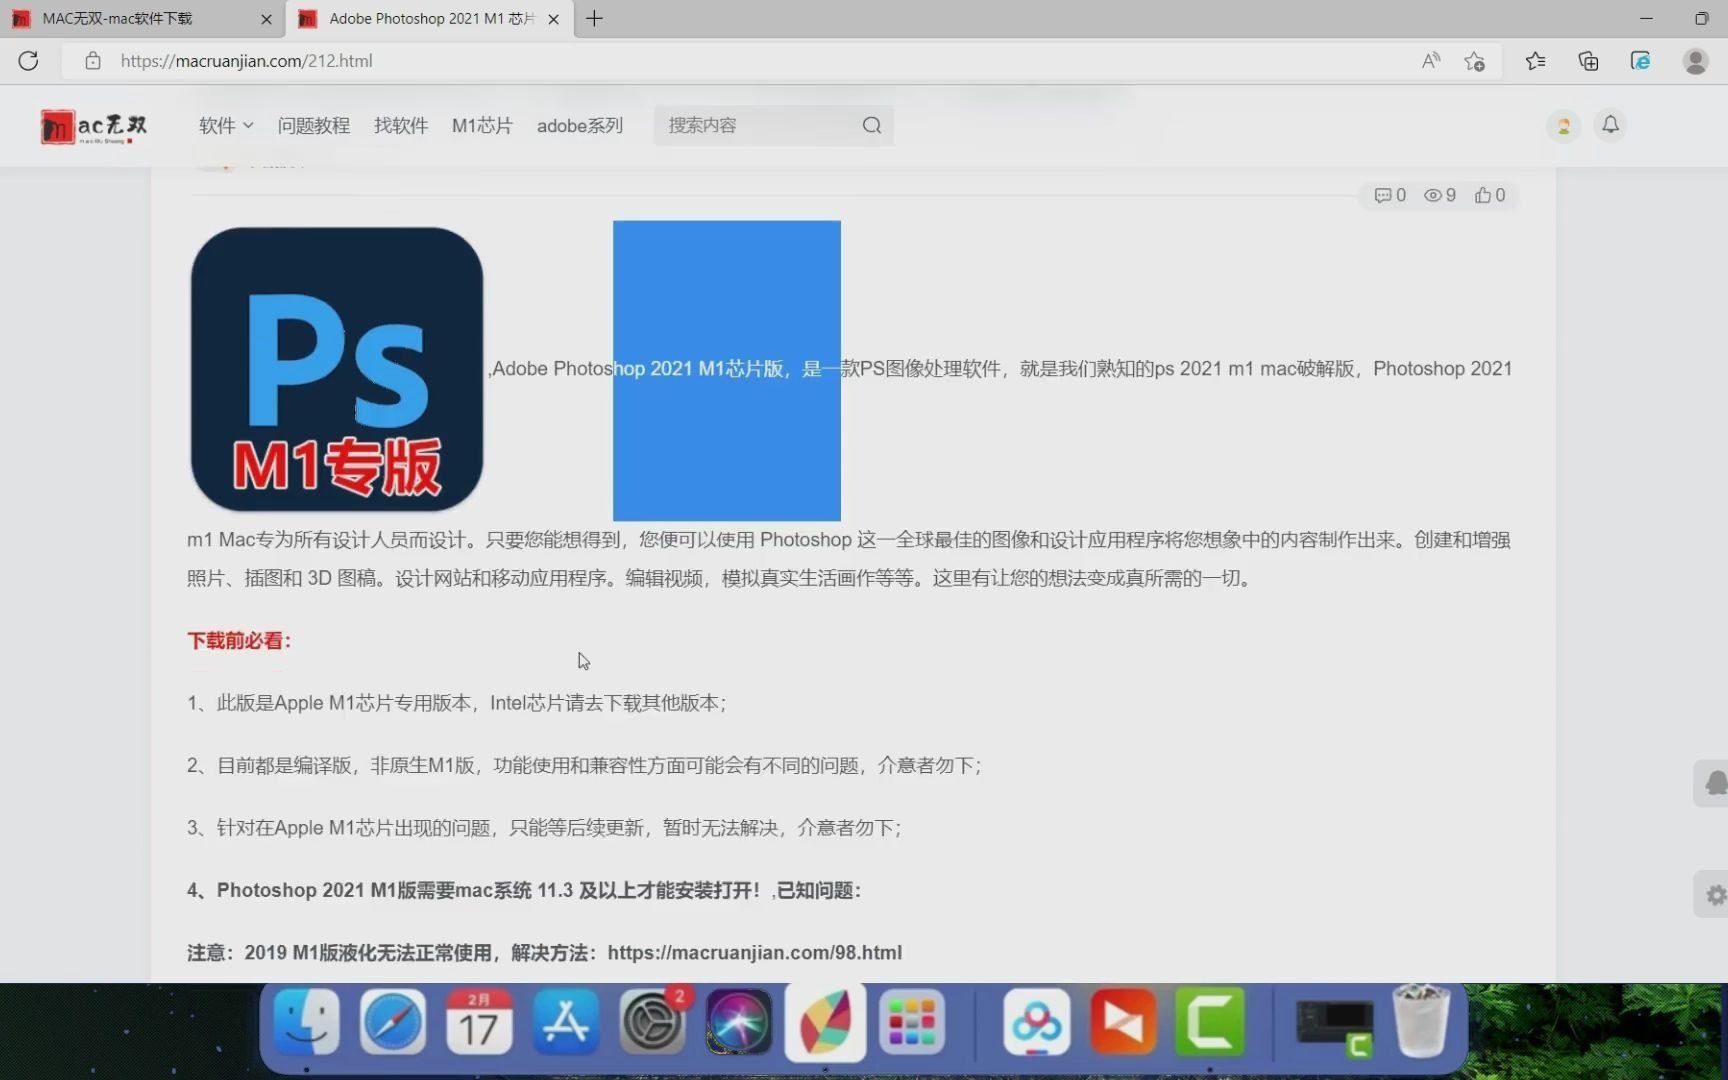The image size is (1728, 1080).
Task: Click the Mac无双 site logo
Action: [94, 126]
